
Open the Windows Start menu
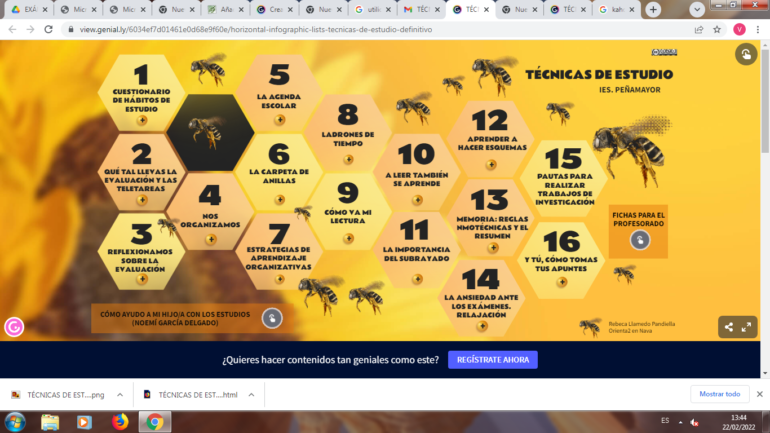coord(15,422)
